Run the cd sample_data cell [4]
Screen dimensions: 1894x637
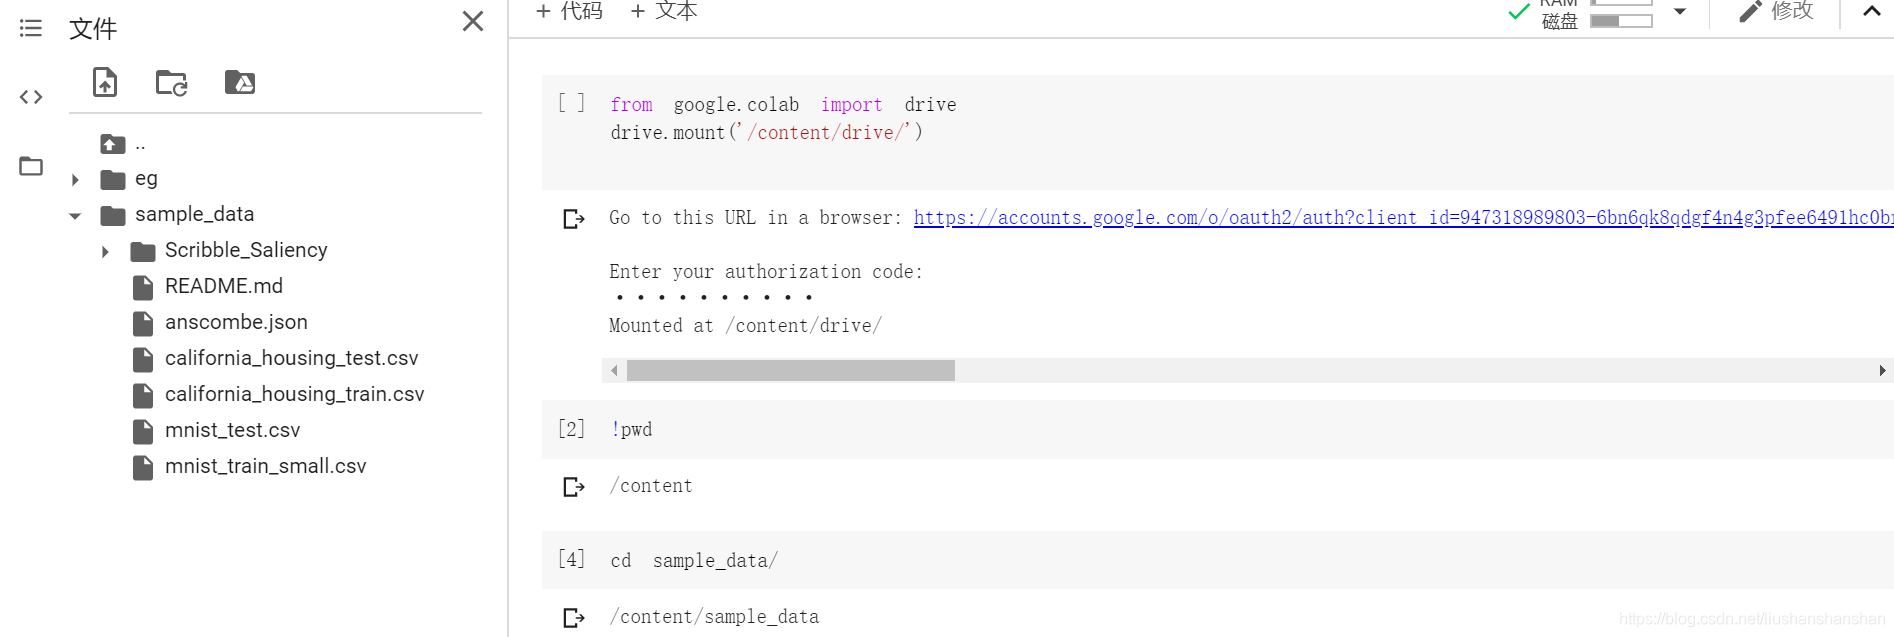click(x=571, y=559)
